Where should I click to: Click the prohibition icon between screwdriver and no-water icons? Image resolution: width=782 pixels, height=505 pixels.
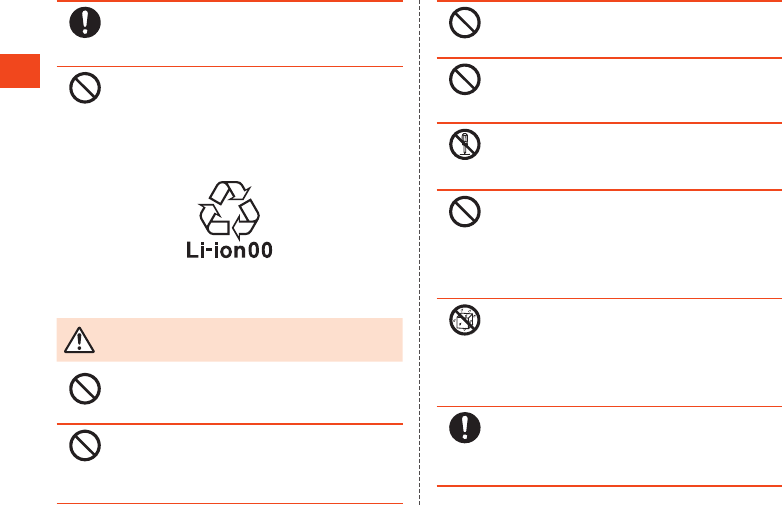click(465, 212)
